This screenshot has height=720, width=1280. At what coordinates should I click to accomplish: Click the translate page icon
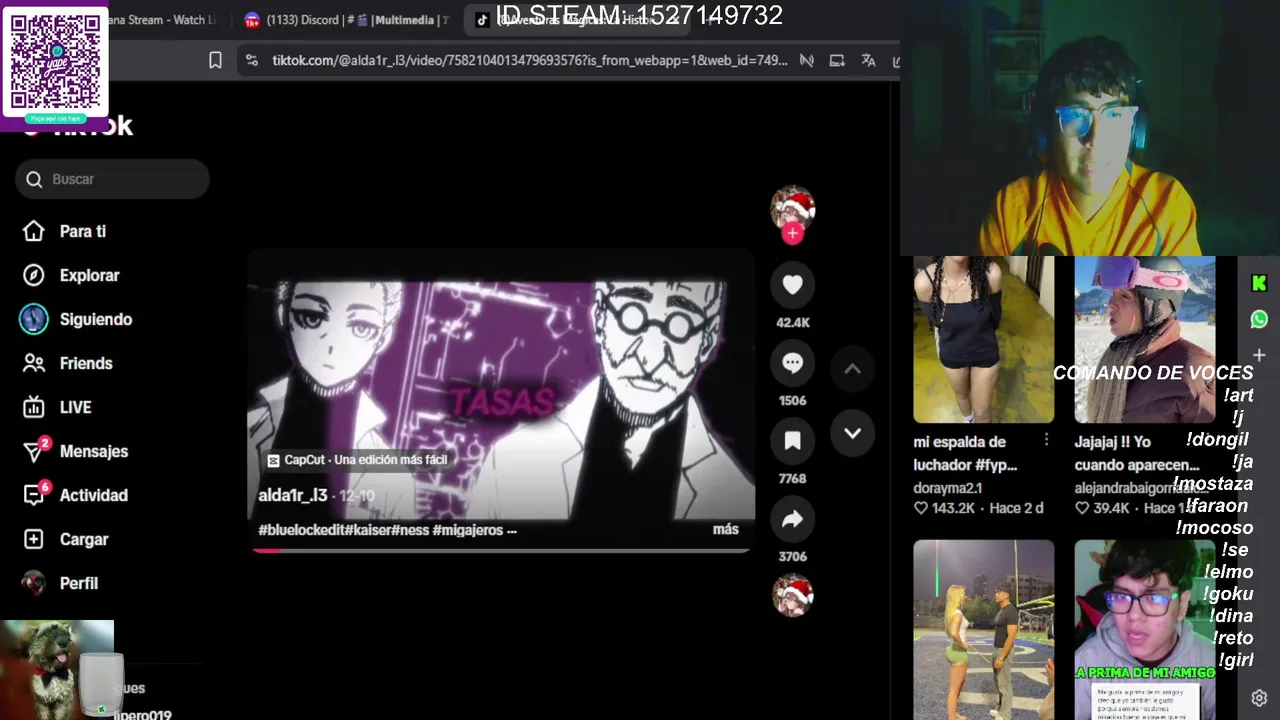pos(868,61)
